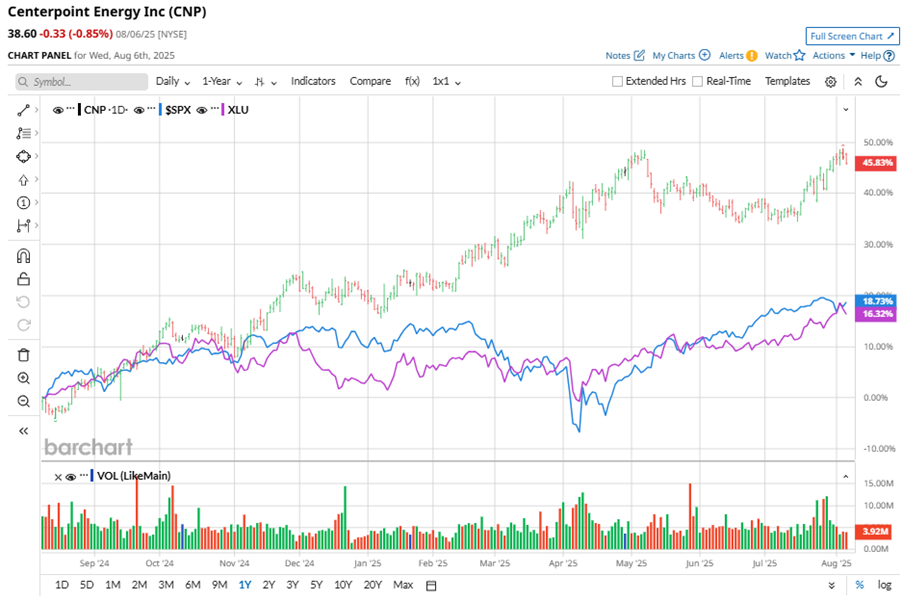Screen dimensions: 902x601
Task: Collapse the main chart legend chevron
Action: click(x=846, y=109)
